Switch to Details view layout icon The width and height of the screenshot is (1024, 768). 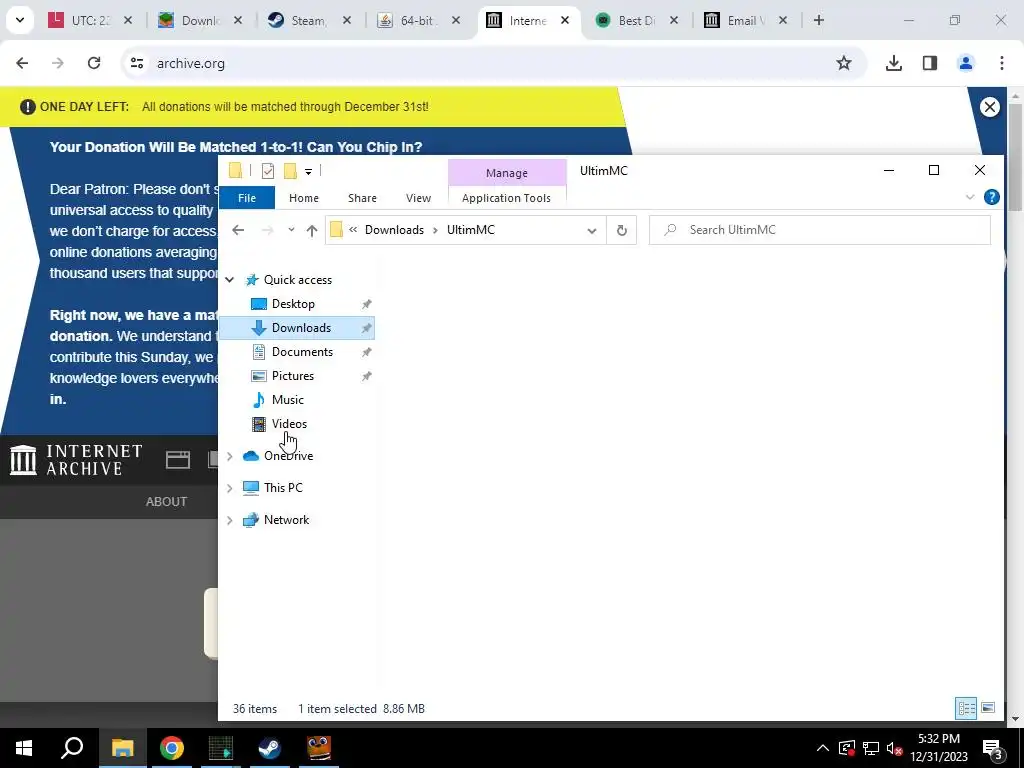[967, 708]
